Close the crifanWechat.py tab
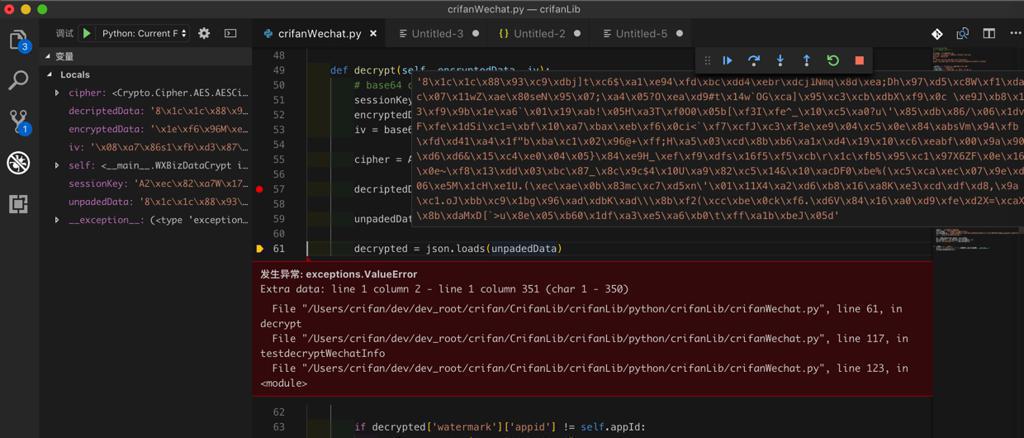Screen dimensions: 1024x438 click(374, 34)
